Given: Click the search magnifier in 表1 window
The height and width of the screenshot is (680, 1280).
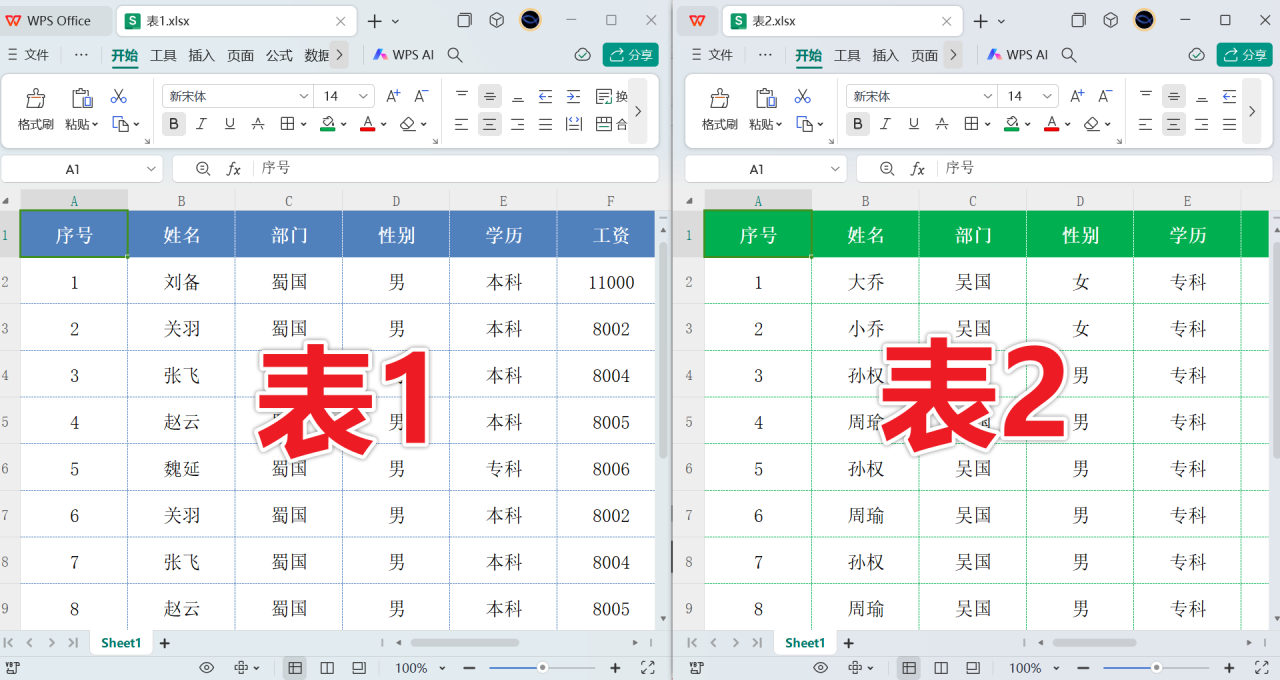Looking at the screenshot, I should click(455, 55).
